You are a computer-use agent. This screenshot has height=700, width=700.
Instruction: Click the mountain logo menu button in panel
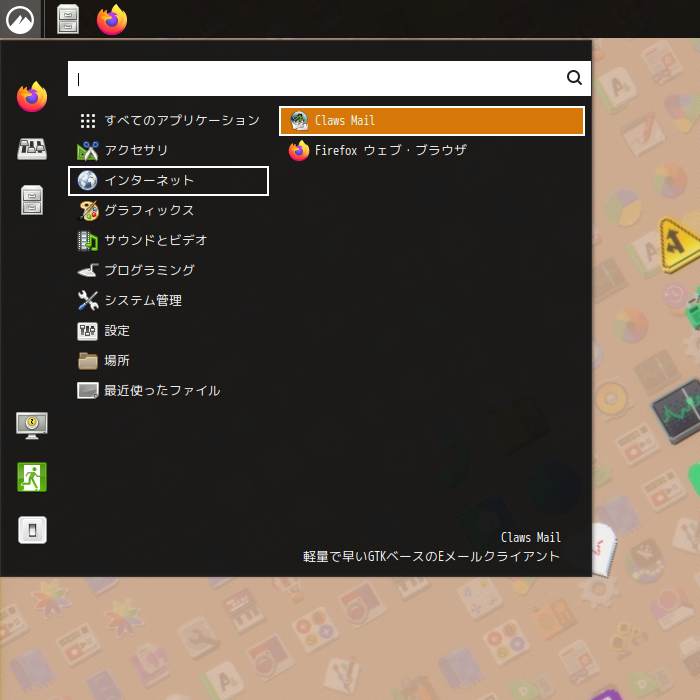(x=20, y=19)
